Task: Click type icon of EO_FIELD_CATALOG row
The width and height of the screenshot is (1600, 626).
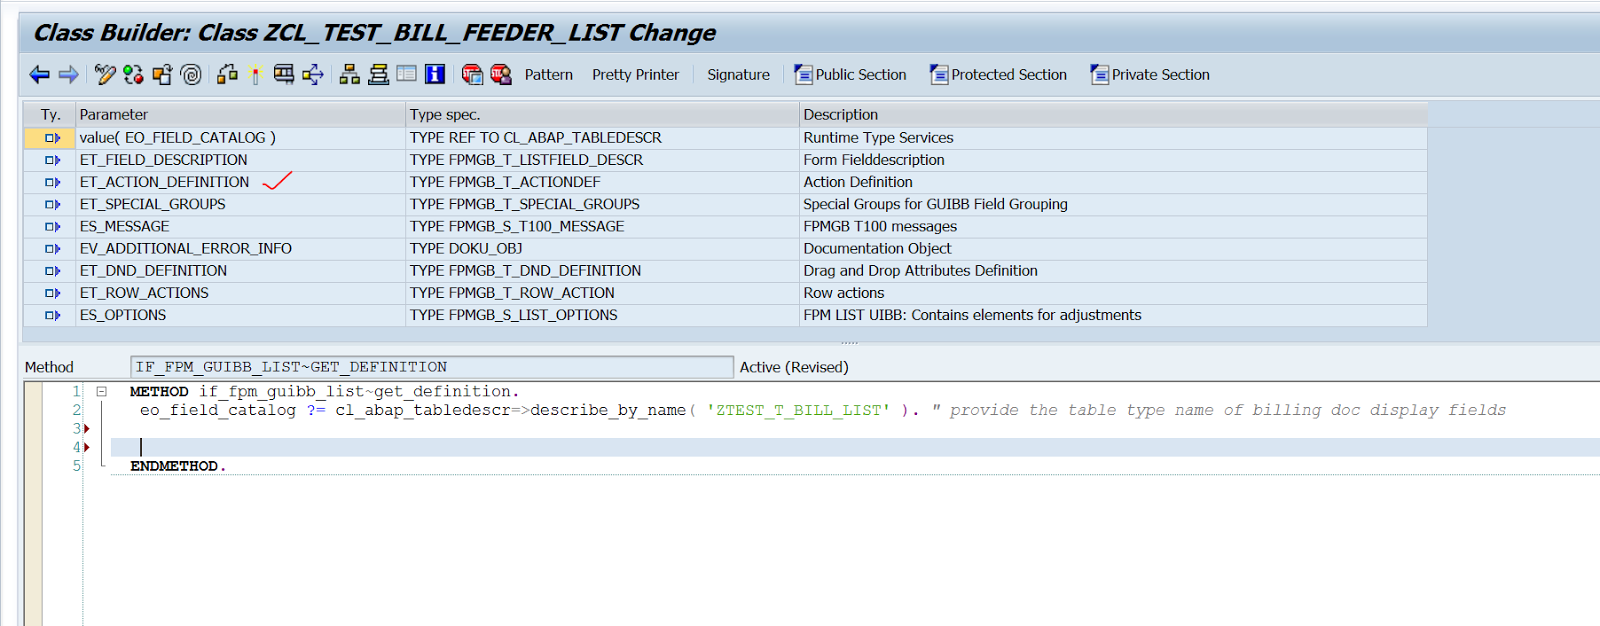Action: [52, 138]
